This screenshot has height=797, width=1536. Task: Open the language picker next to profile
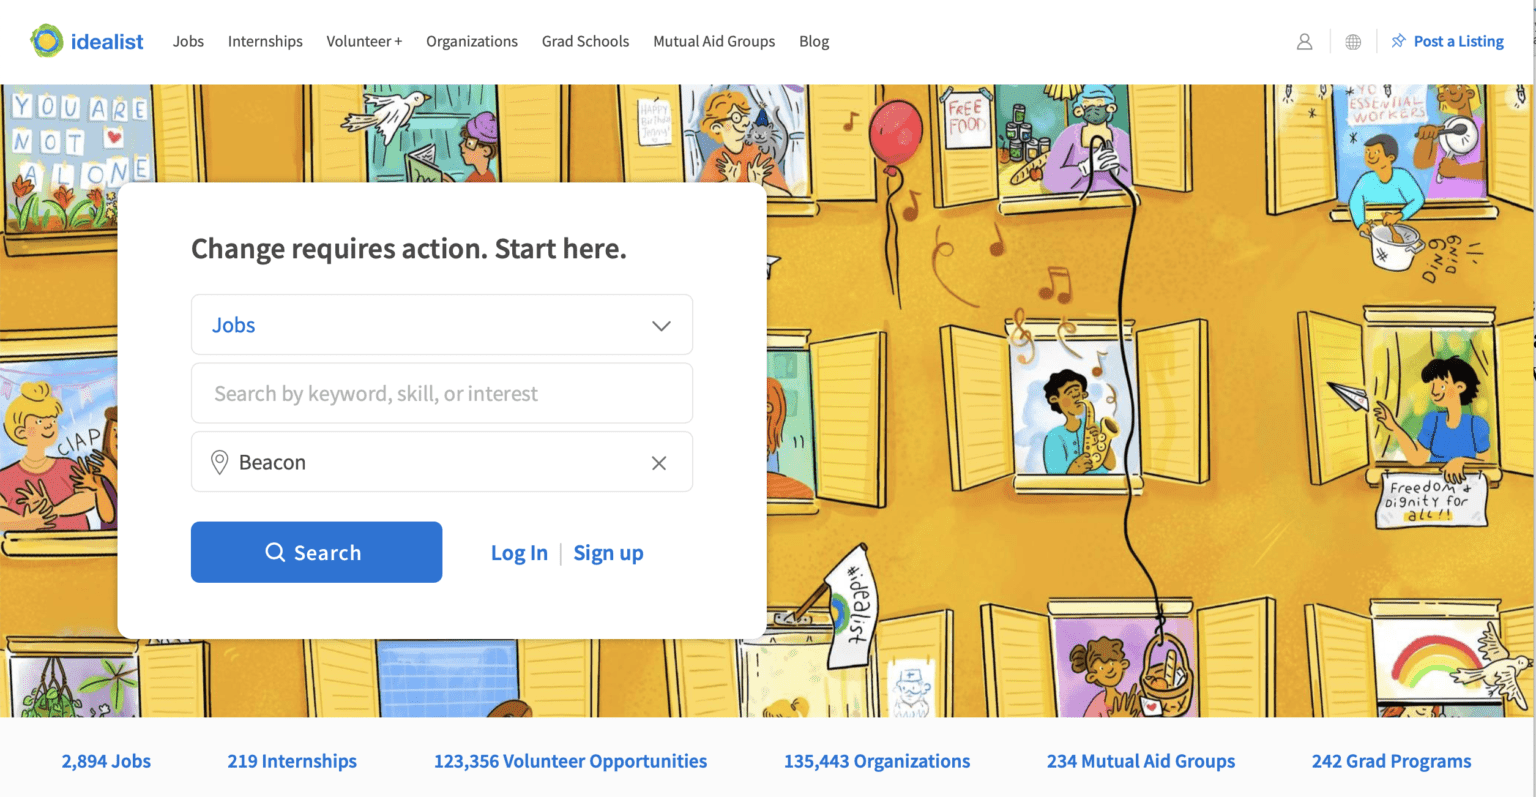point(1353,41)
